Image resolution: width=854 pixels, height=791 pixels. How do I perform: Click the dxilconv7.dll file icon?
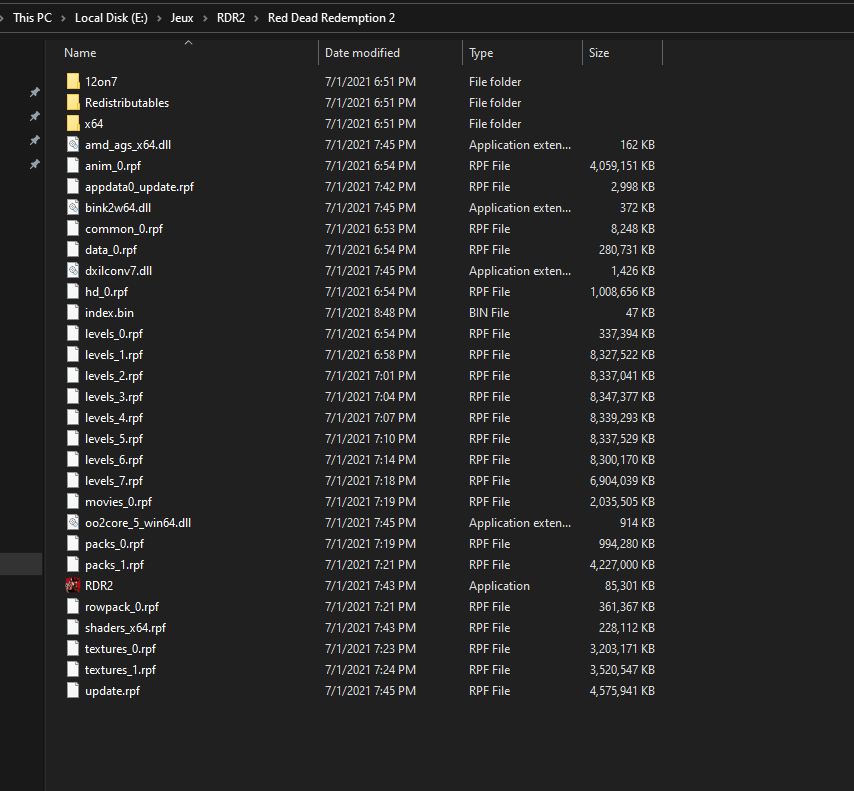(73, 271)
